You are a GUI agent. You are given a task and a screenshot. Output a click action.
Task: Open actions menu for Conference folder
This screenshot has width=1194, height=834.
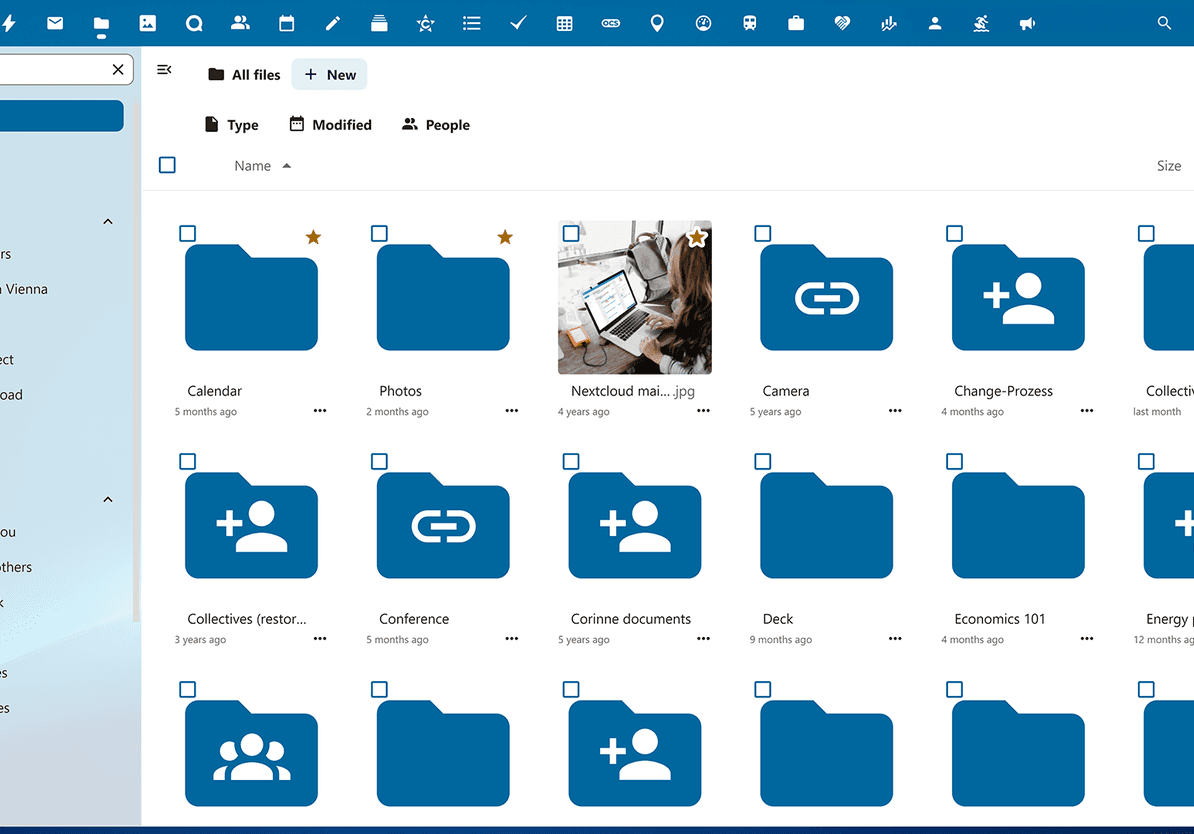click(512, 638)
